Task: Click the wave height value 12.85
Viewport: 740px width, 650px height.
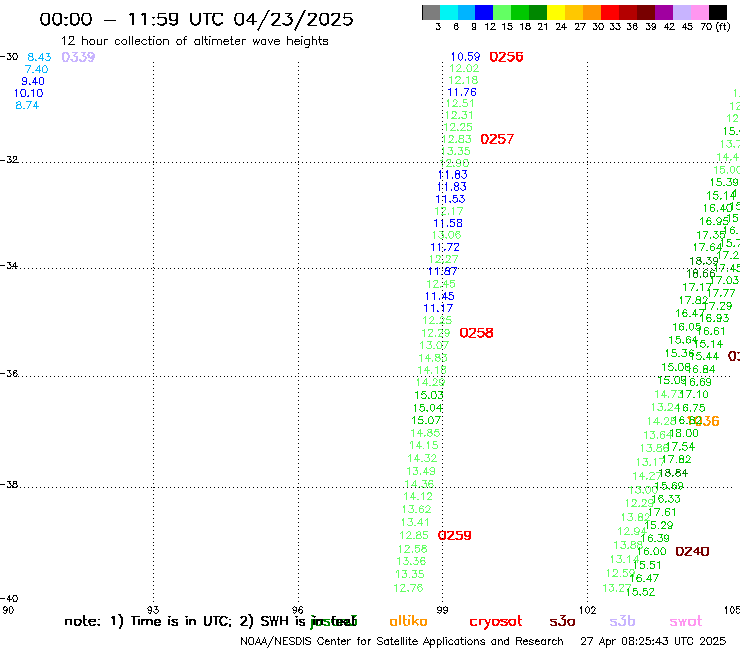Action: [x=414, y=536]
